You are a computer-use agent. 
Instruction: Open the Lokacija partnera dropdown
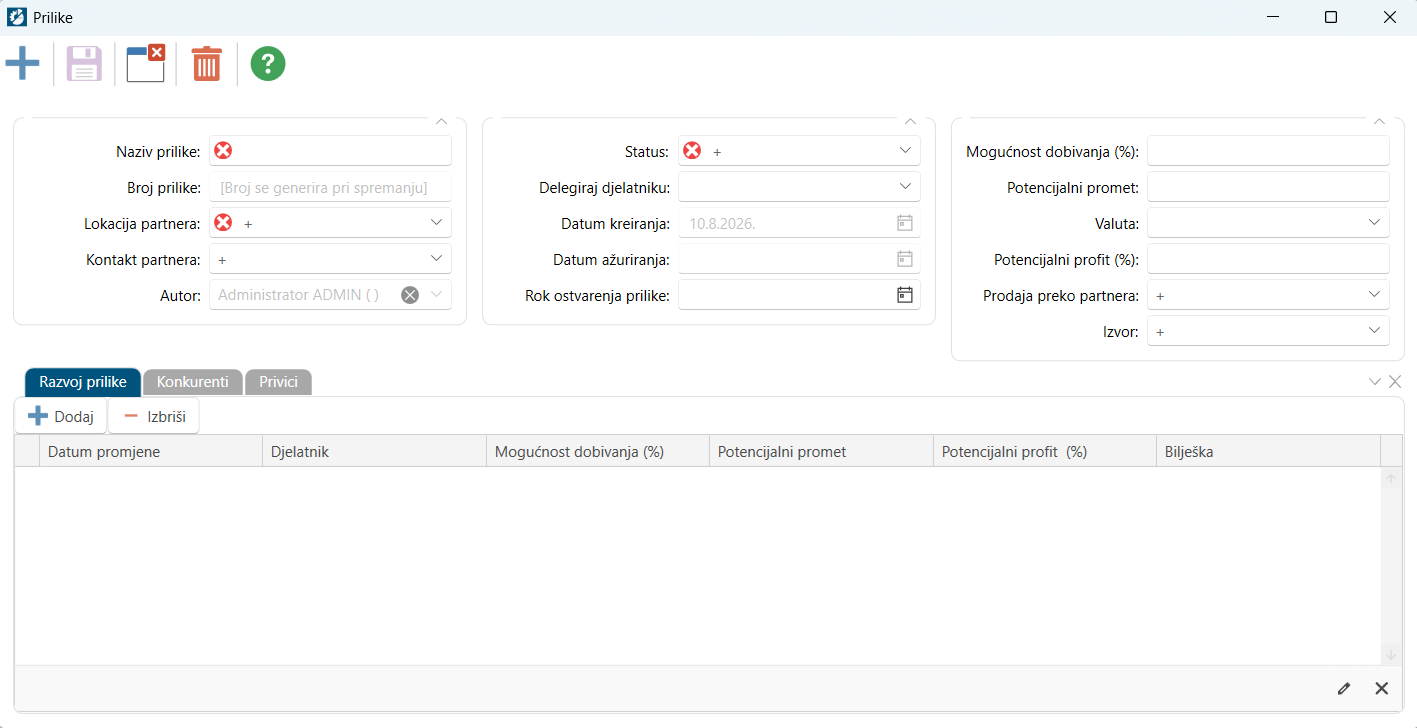pos(436,223)
